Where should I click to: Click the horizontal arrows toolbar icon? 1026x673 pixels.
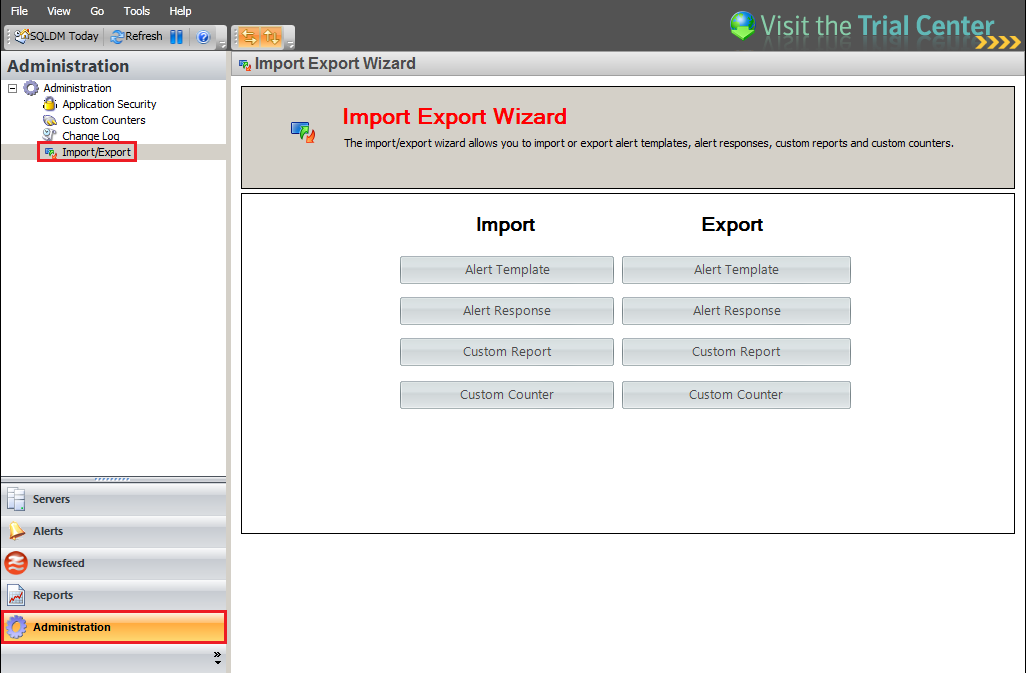(x=249, y=37)
